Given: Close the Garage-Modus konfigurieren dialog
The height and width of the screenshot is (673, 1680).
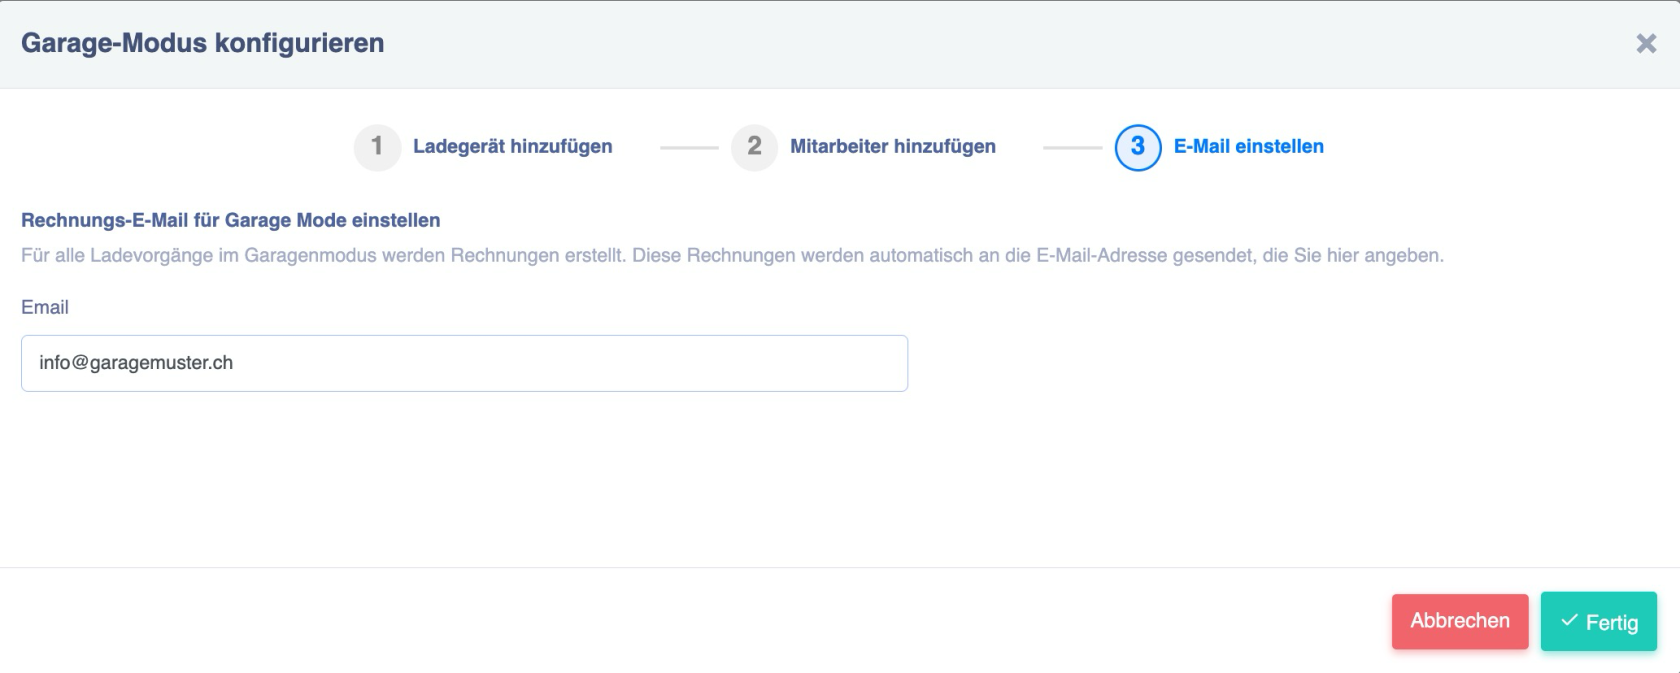Looking at the screenshot, I should click(1645, 43).
